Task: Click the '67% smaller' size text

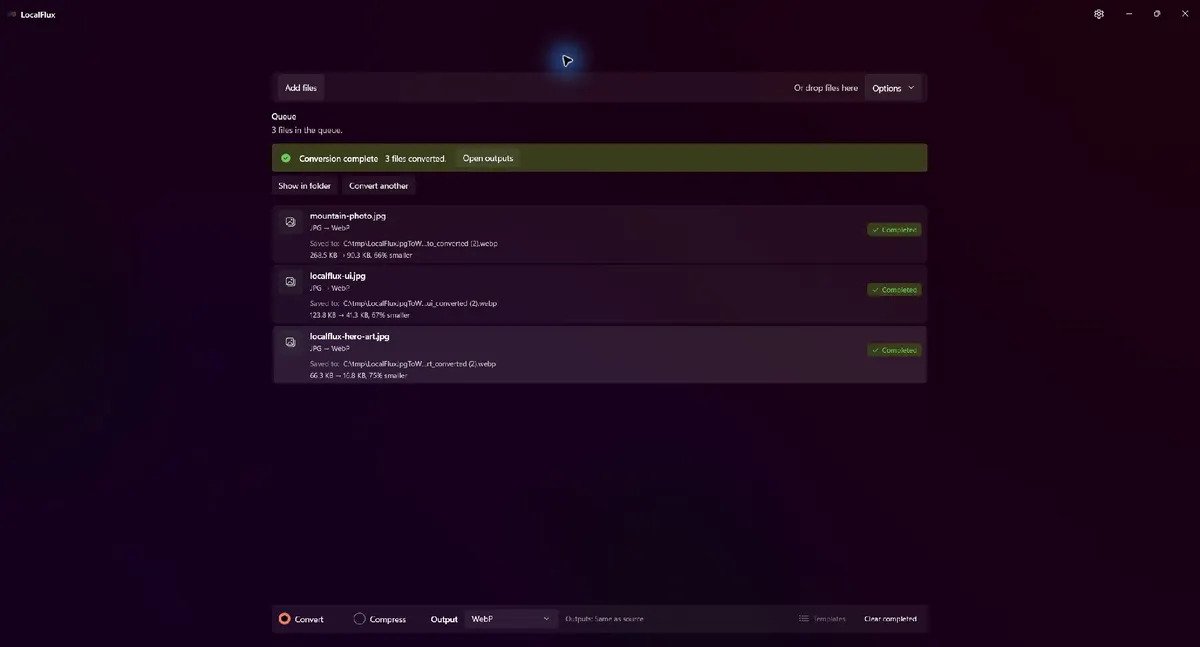Action: (x=389, y=315)
